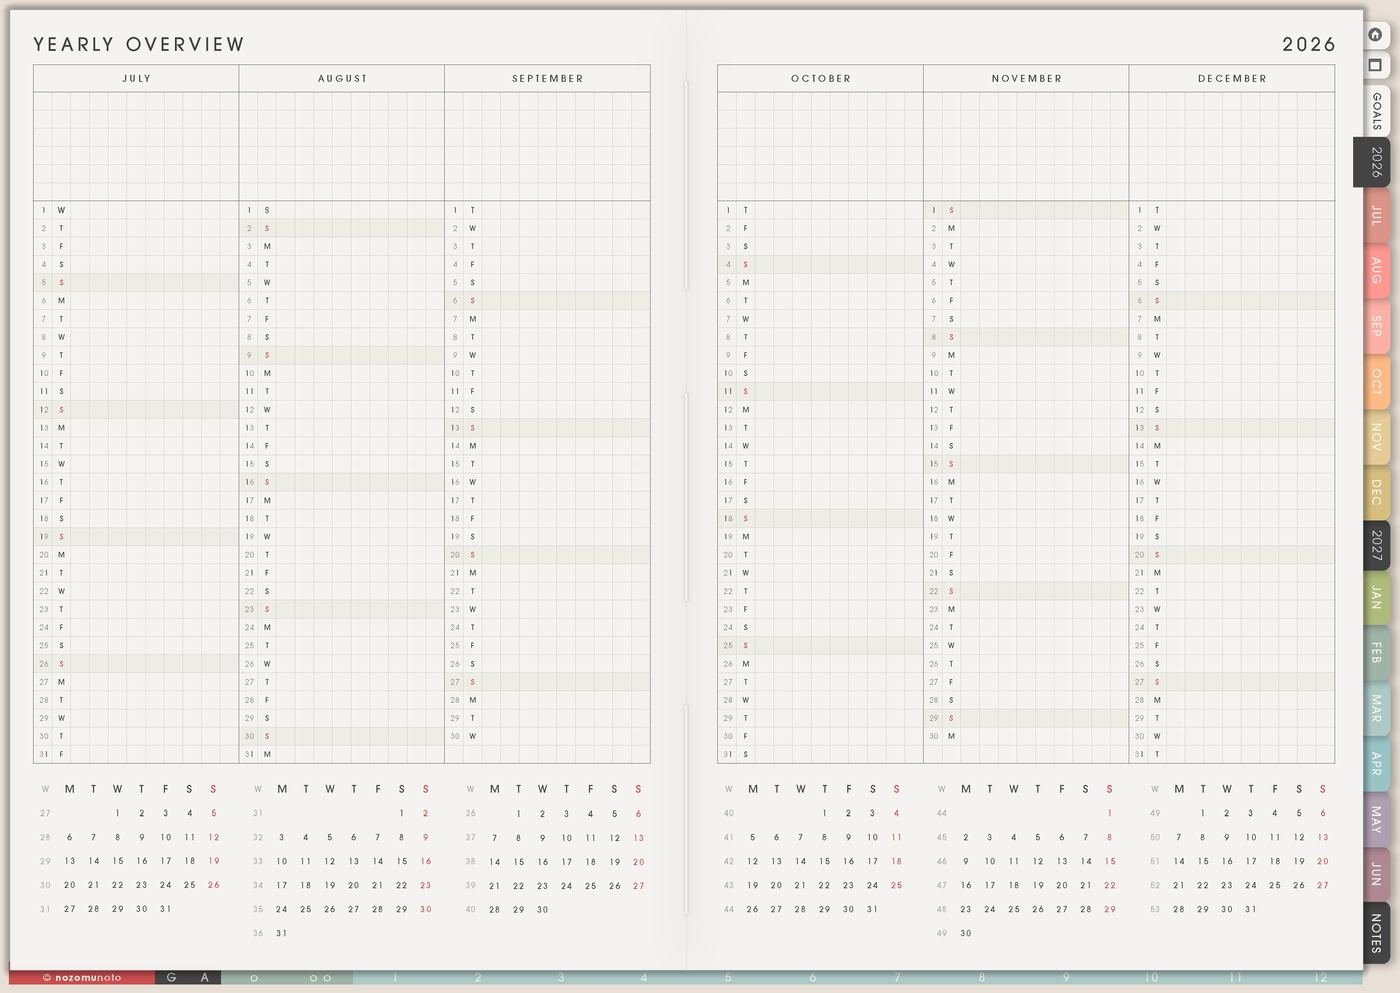Open the square page icon tab
This screenshot has height=993, width=1400.
pyautogui.click(x=1375, y=65)
